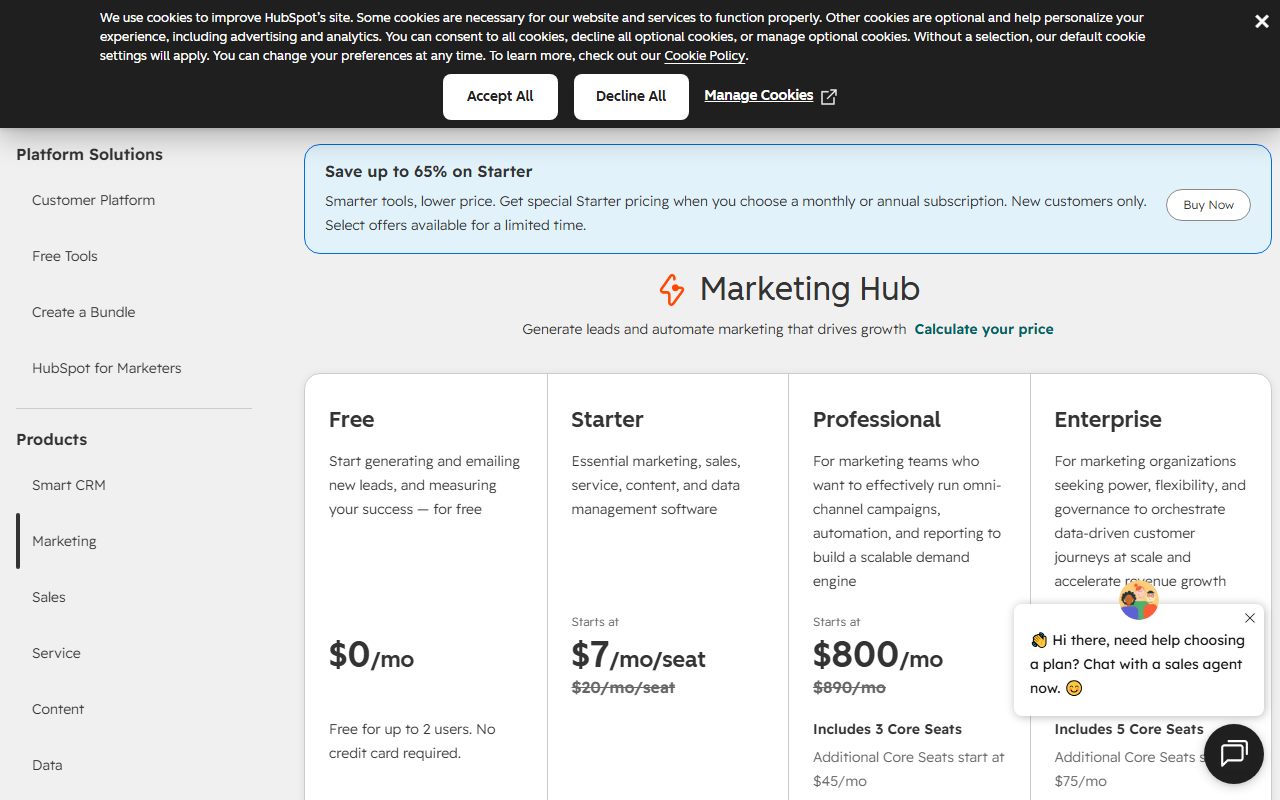Image resolution: width=1280 pixels, height=800 pixels.
Task: Open HubSpot for Marketers
Action: (x=107, y=368)
